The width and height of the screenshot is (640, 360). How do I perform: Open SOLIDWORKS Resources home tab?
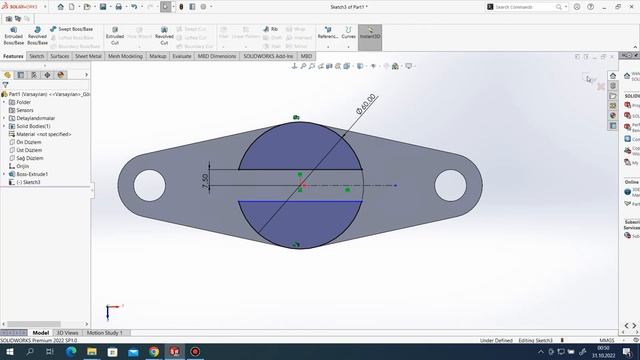613,76
